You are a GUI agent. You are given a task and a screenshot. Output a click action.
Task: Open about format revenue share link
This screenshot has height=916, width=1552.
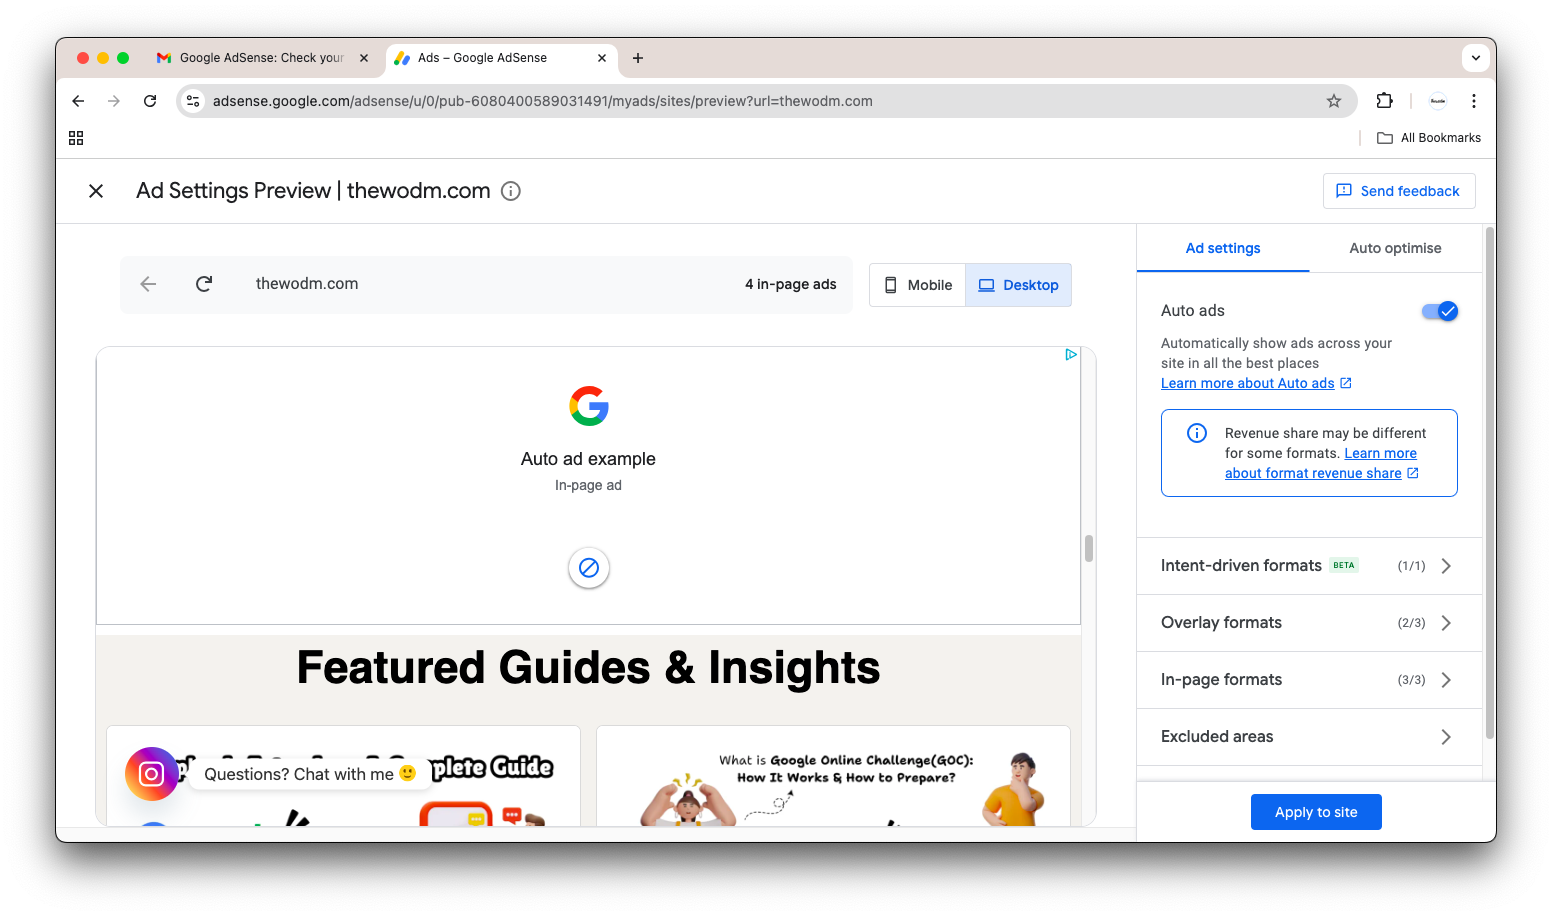(x=1321, y=473)
